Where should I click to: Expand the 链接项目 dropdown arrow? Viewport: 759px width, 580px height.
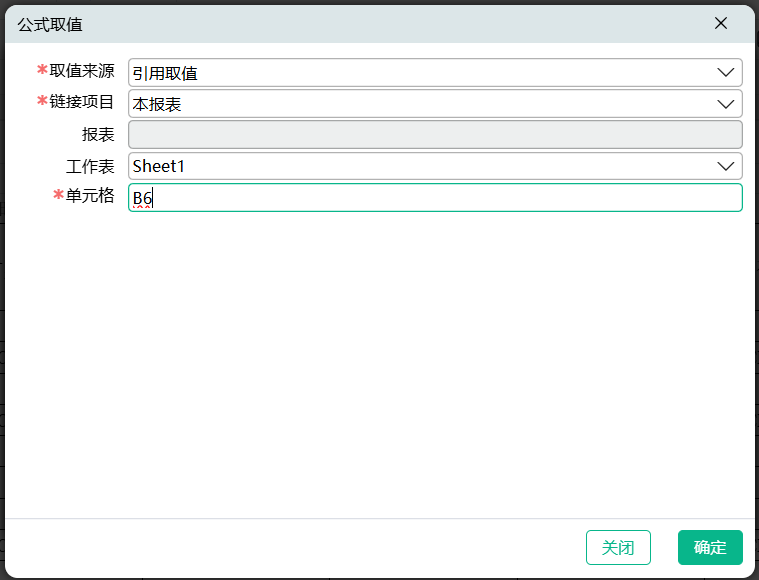coord(726,104)
